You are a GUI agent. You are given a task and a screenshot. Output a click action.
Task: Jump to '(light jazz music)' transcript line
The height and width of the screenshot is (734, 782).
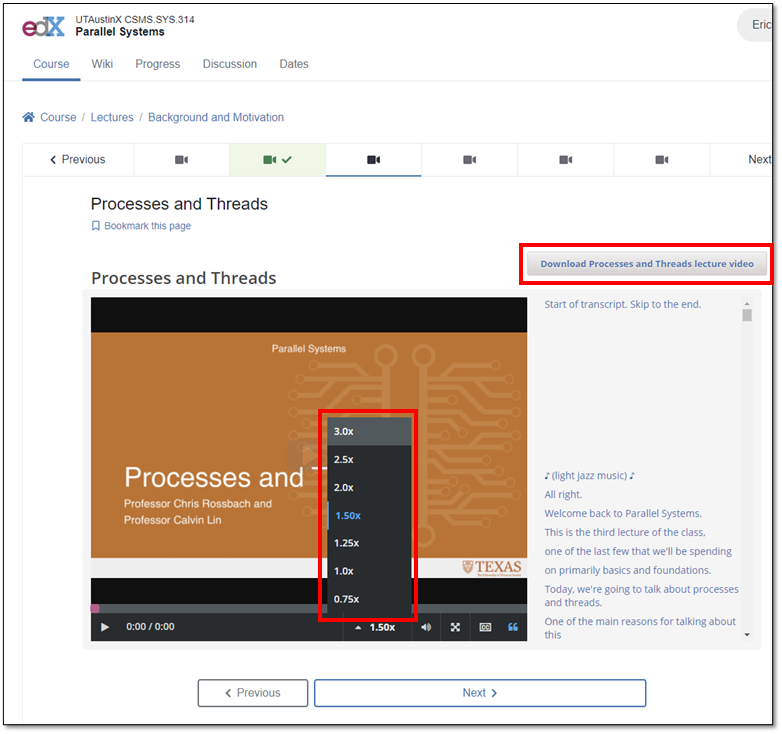point(589,475)
